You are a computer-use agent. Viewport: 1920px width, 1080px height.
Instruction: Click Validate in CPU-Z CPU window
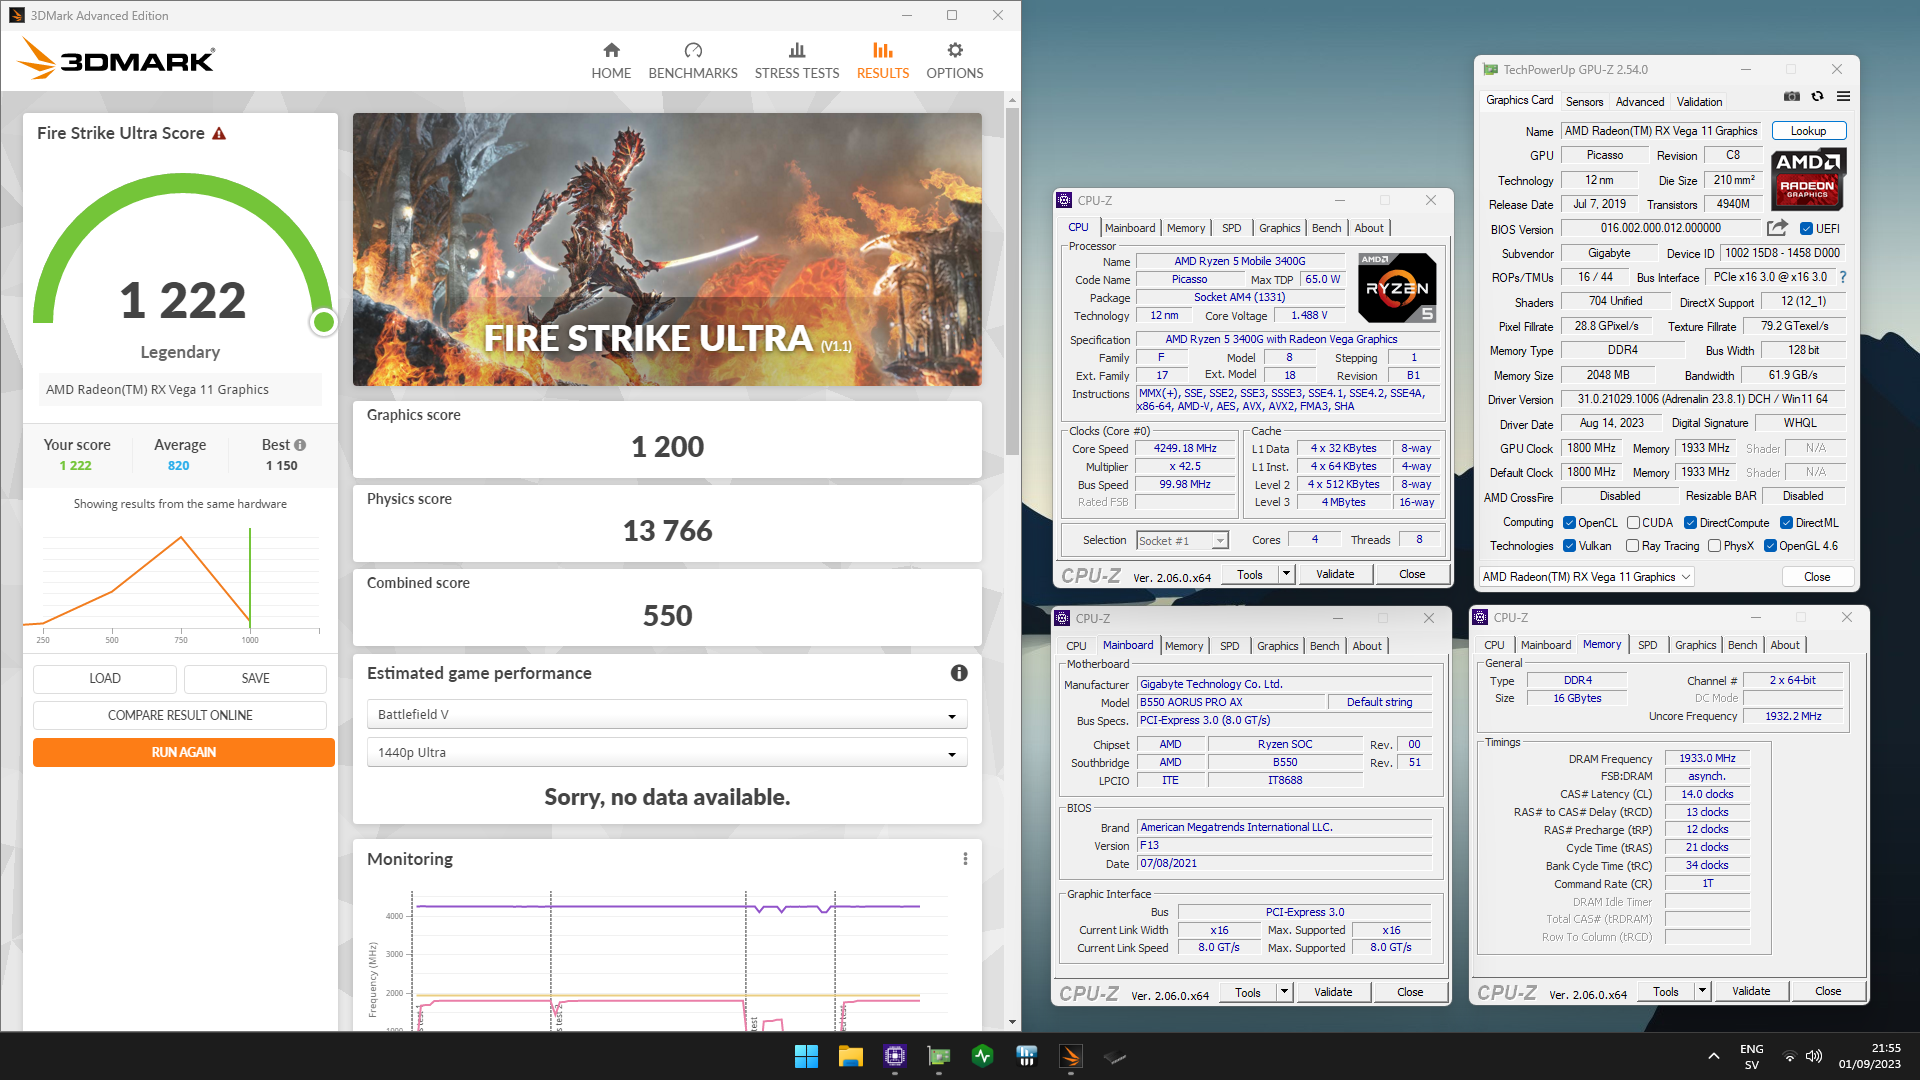1335,574
